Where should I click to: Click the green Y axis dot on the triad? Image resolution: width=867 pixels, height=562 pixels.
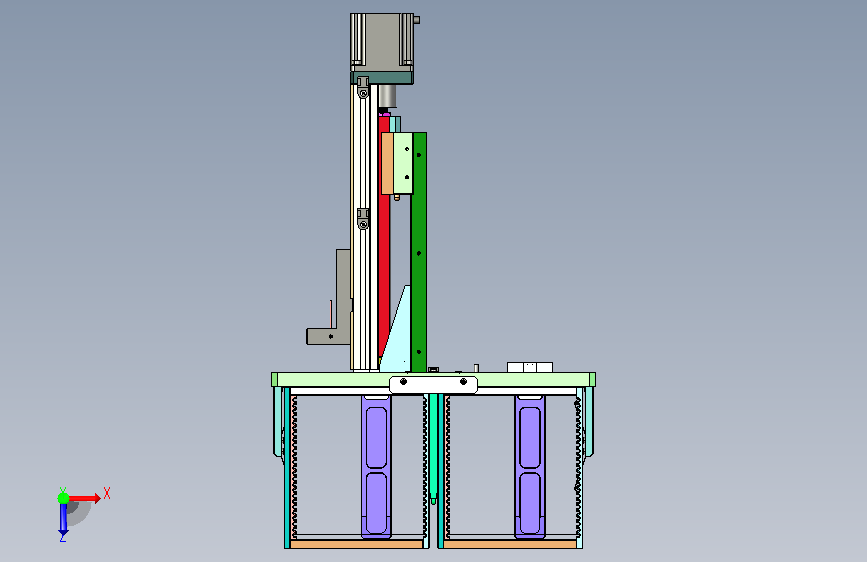[63, 498]
